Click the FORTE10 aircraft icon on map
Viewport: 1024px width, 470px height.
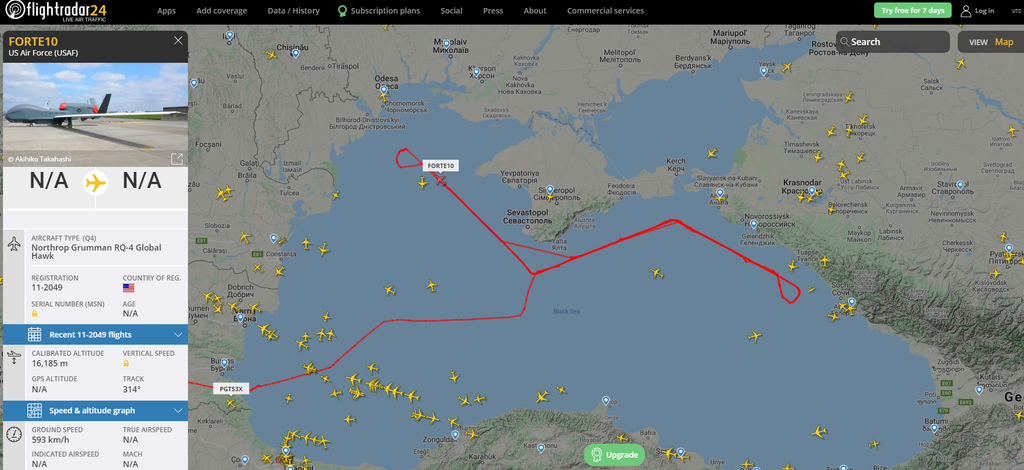coord(441,180)
